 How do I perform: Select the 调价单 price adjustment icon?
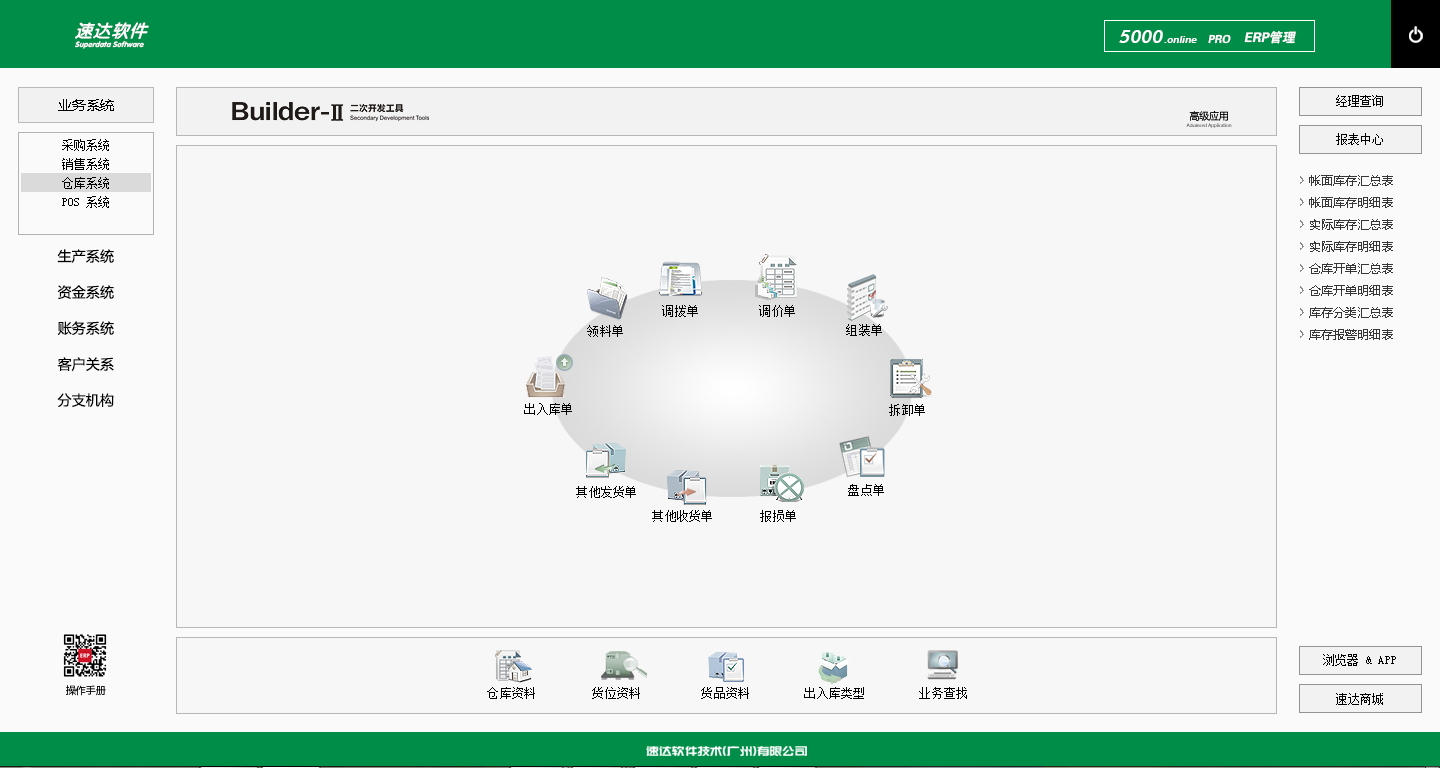pos(777,280)
